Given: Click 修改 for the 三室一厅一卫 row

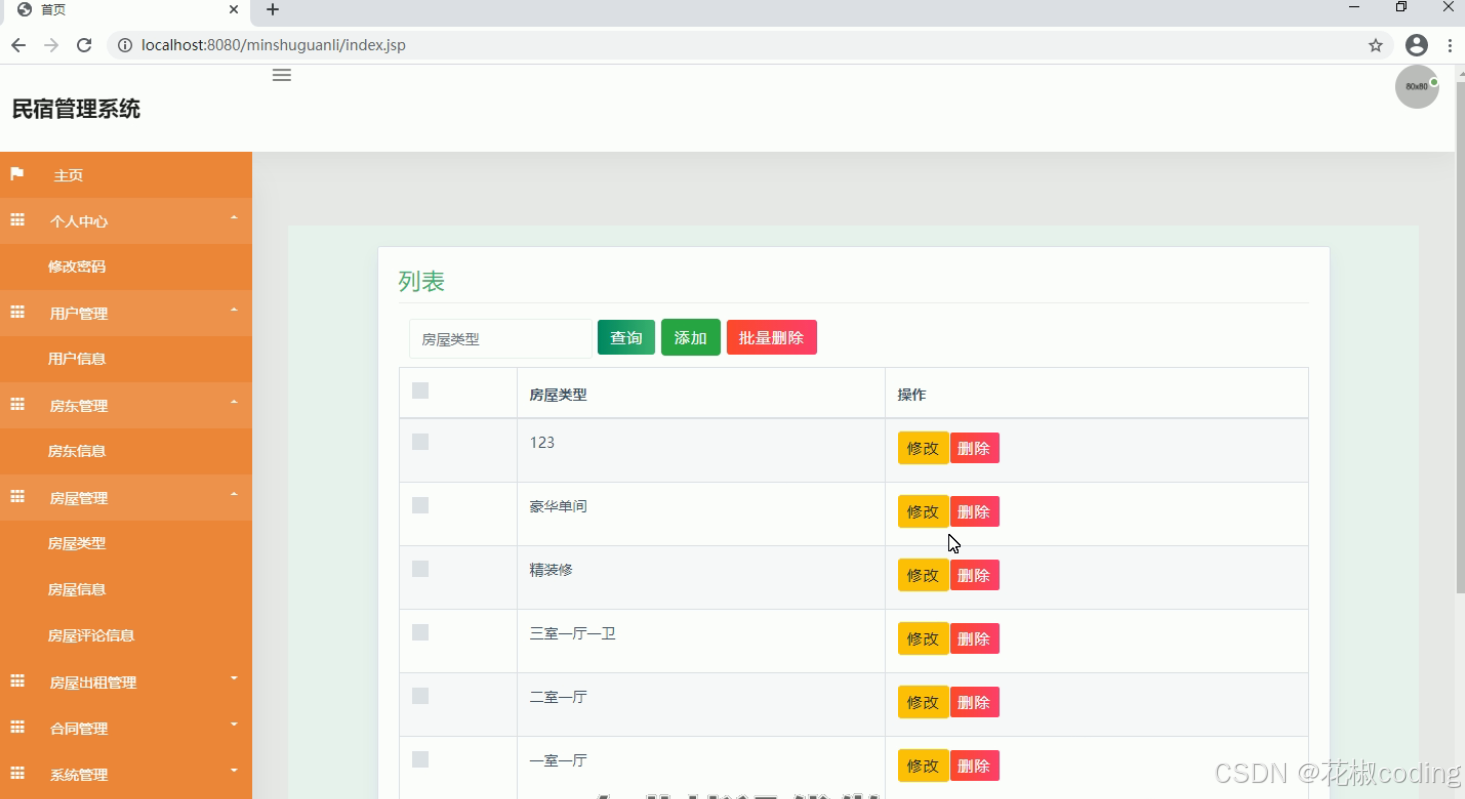Looking at the screenshot, I should 923,638.
